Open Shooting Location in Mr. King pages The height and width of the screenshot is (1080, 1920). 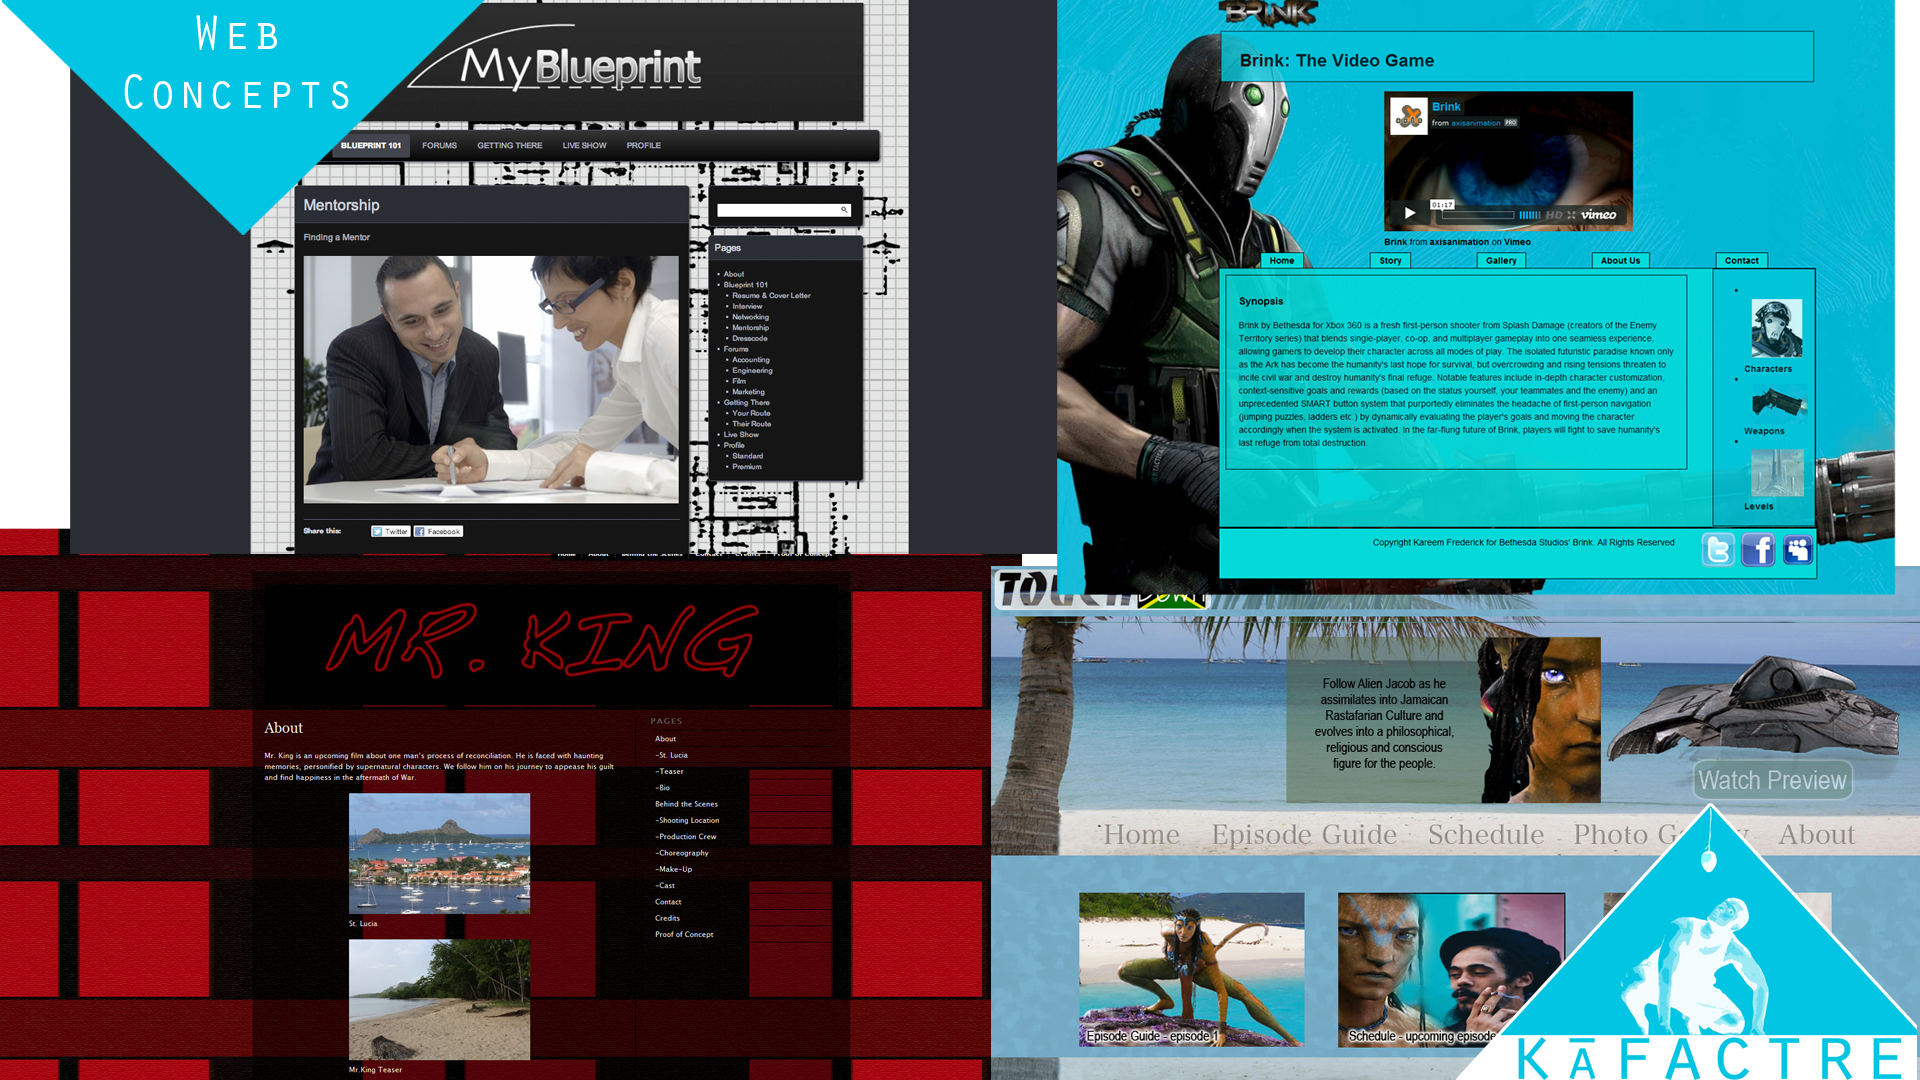click(x=688, y=820)
